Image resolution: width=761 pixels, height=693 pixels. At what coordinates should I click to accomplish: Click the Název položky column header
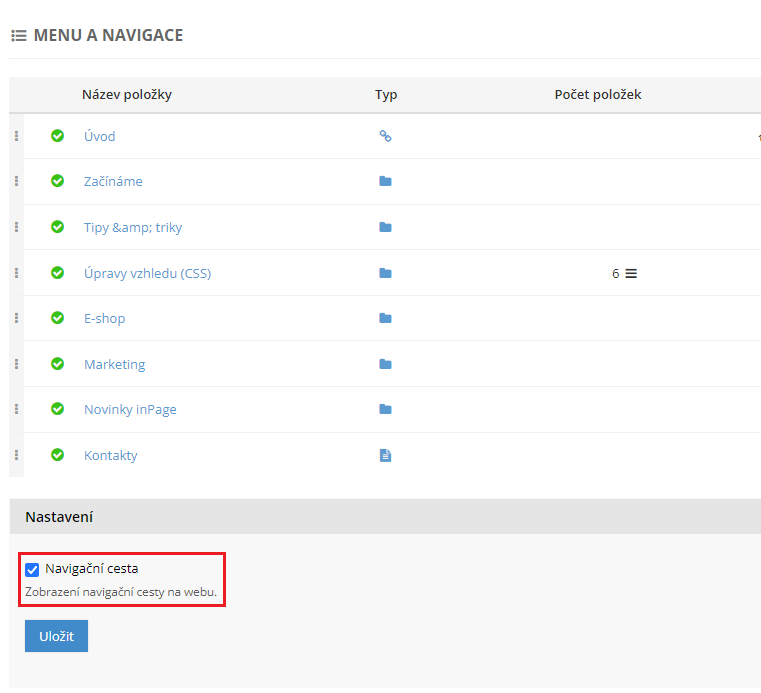tap(126, 95)
